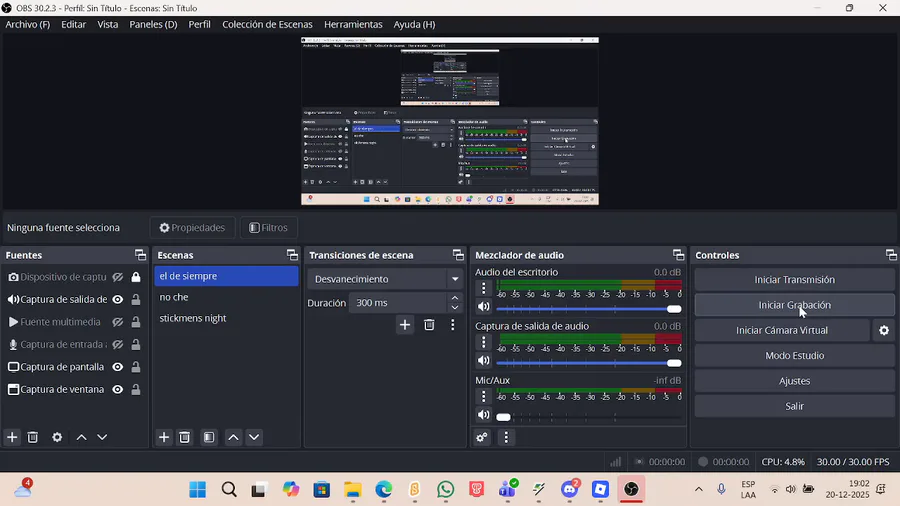The image size is (900, 506).
Task: Open virtual camera settings gear
Action: (884, 330)
